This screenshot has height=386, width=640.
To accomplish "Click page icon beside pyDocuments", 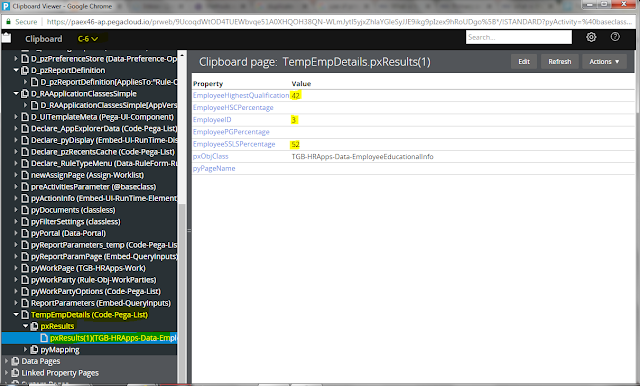I will point(25,210).
